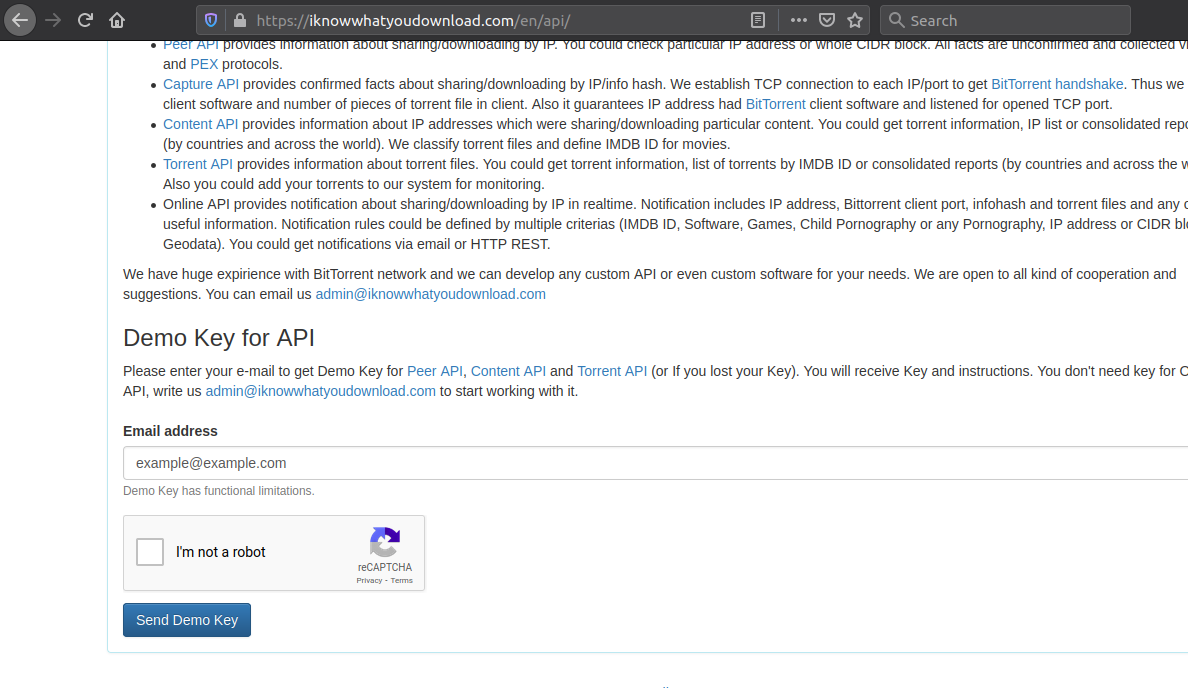1188x688 pixels.
Task: Submit with Send Demo Key button
Action: click(187, 620)
